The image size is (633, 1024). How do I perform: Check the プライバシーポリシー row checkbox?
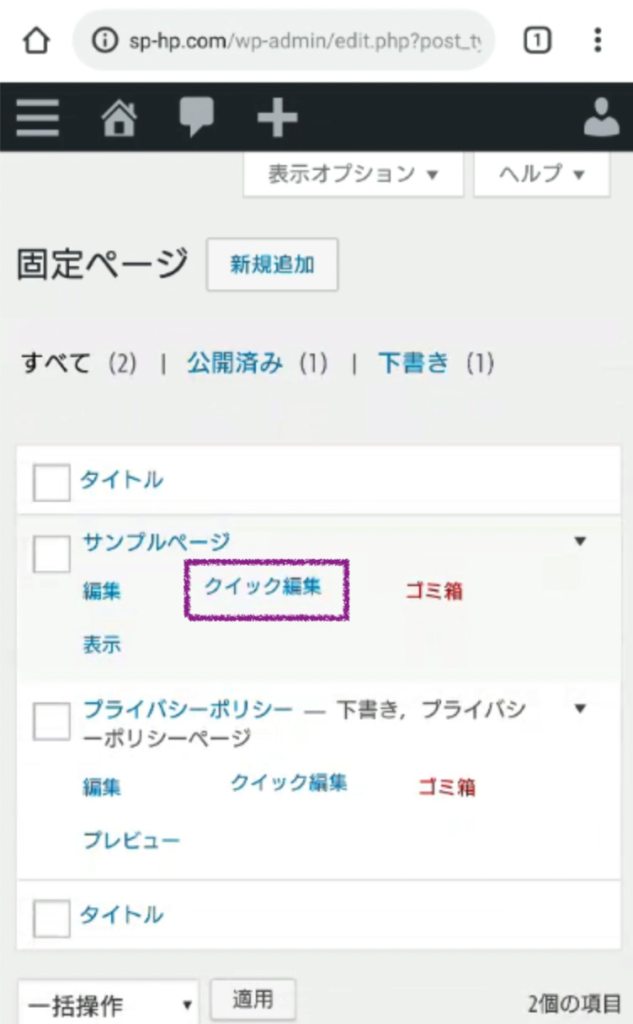(51, 720)
